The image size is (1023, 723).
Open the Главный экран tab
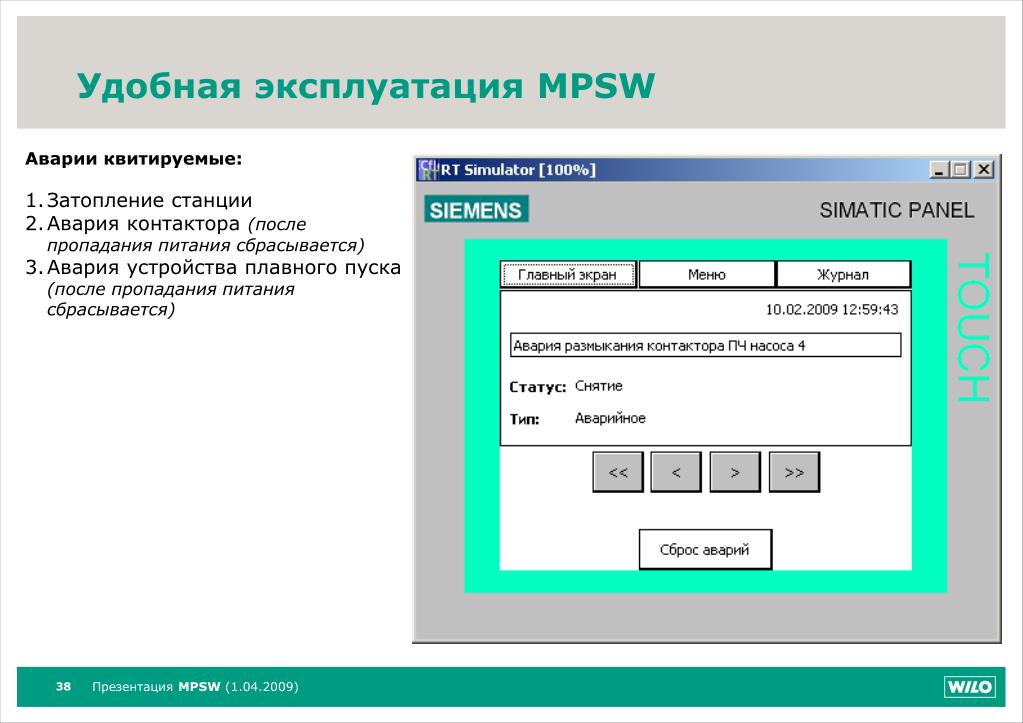coord(568,275)
